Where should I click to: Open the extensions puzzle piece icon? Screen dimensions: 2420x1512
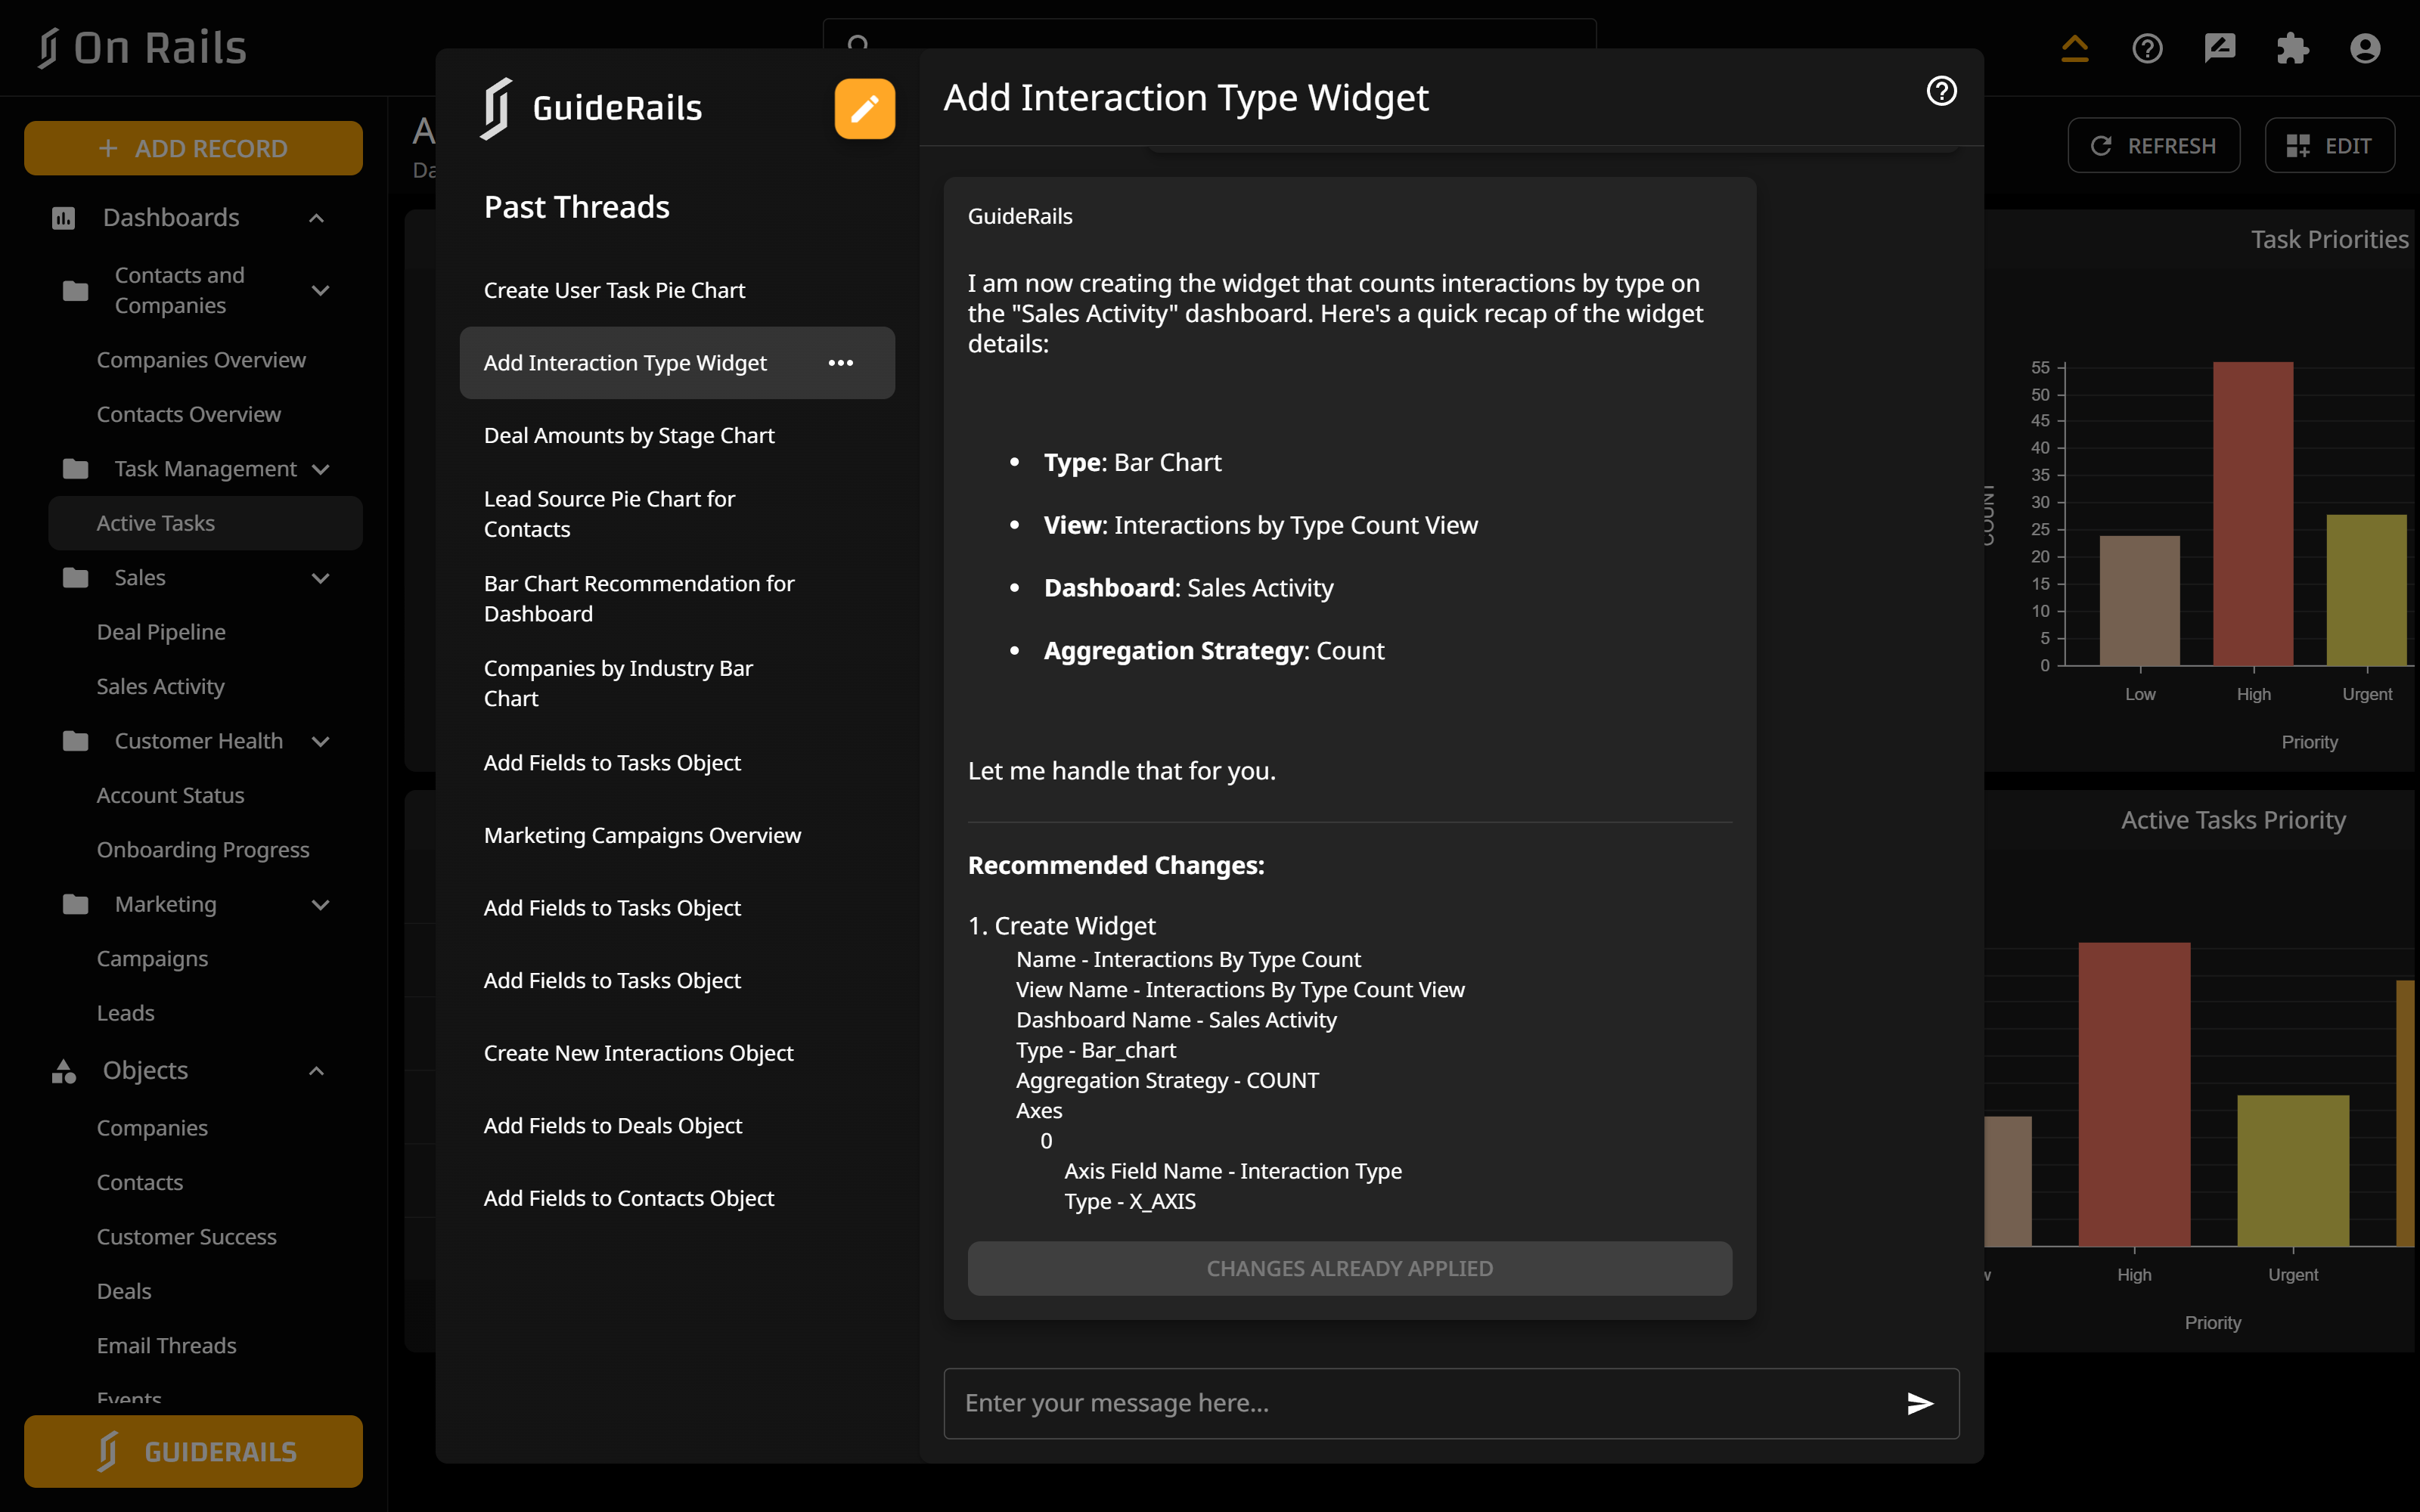click(2292, 48)
